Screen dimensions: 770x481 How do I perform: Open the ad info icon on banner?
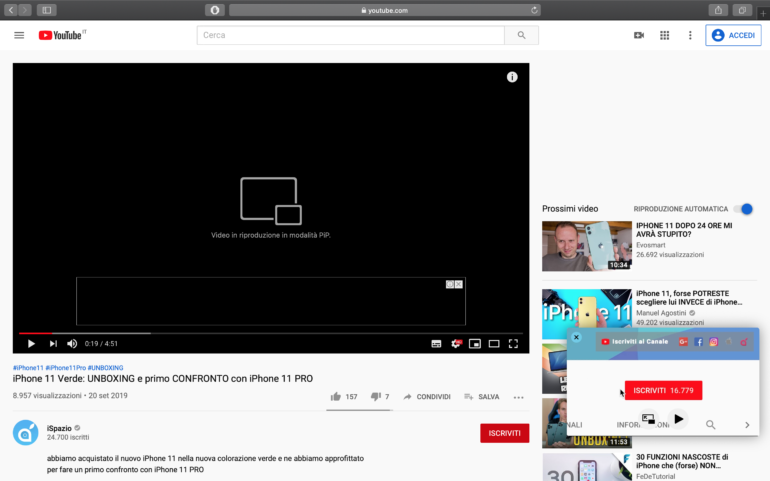click(x=449, y=284)
